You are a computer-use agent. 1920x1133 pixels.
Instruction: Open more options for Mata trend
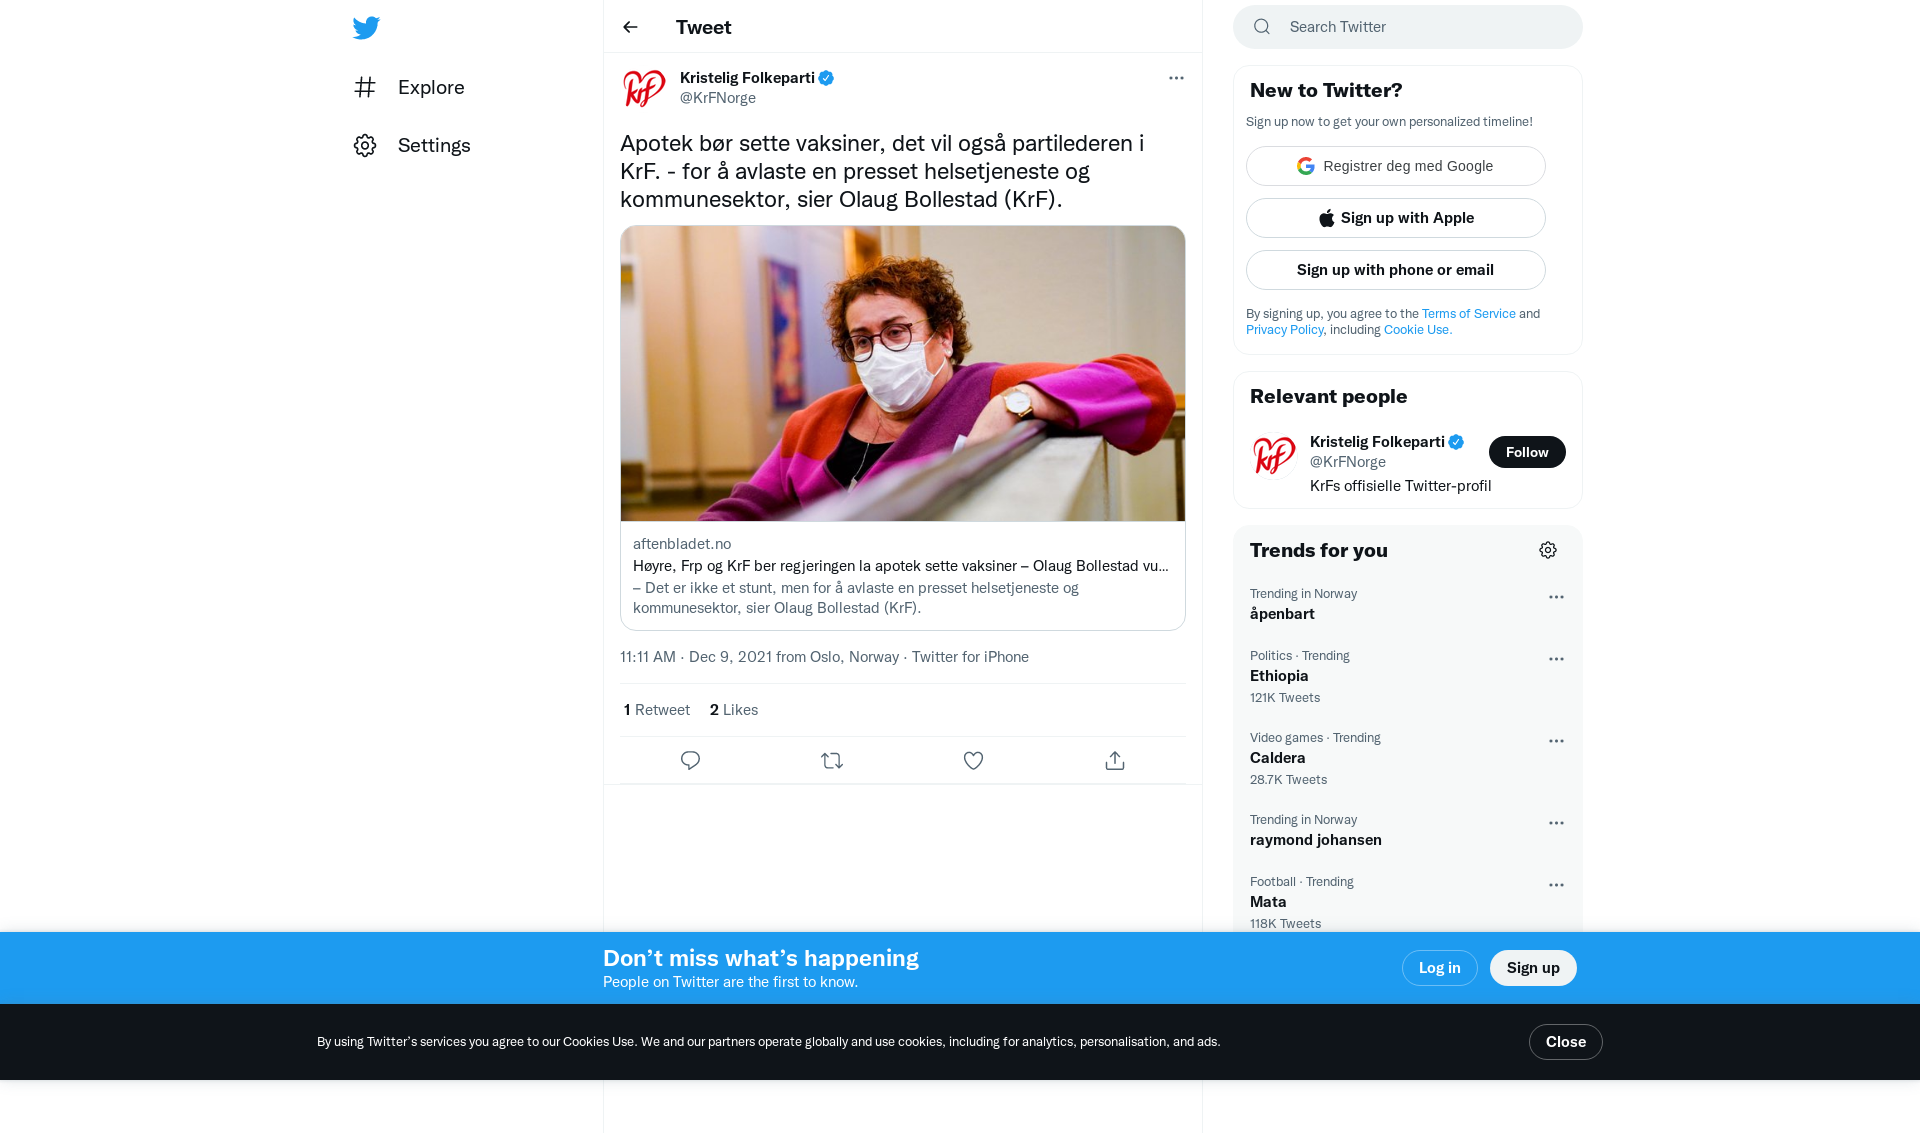1556,885
